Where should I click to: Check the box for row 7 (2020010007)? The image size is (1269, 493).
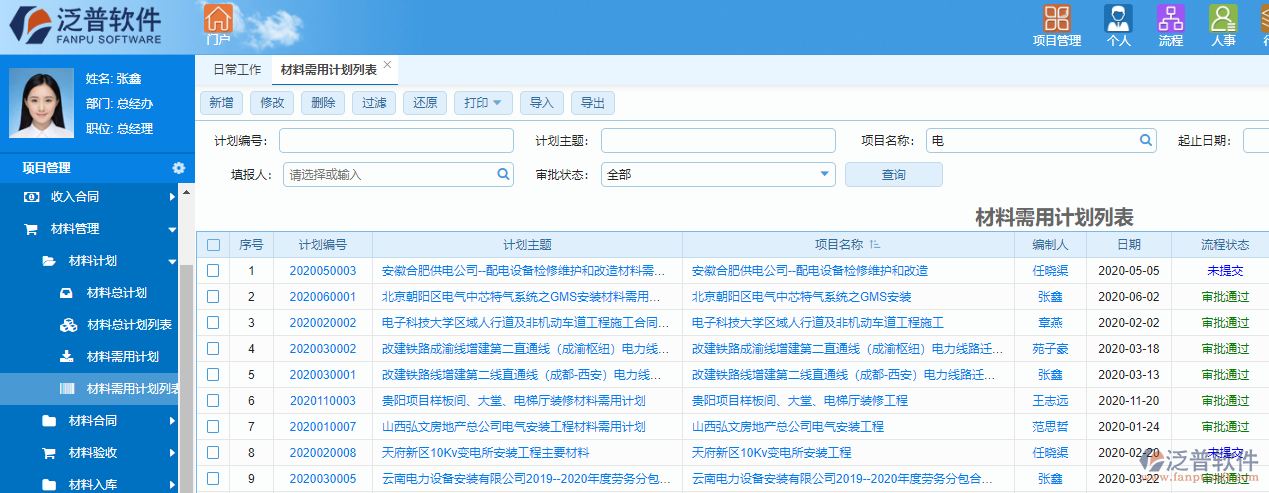pos(213,427)
